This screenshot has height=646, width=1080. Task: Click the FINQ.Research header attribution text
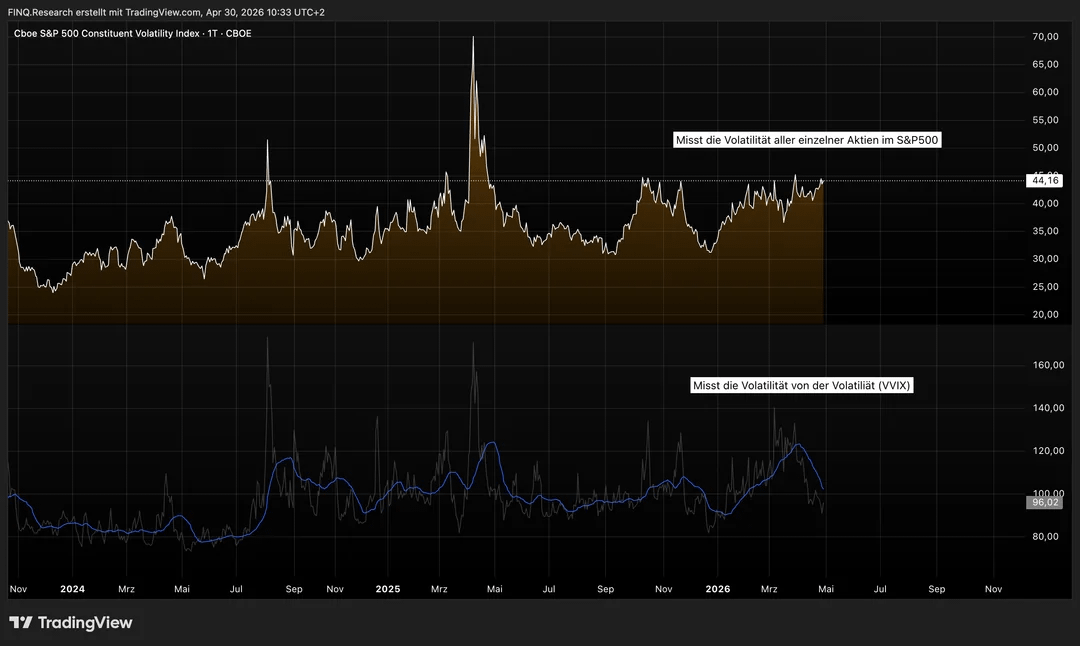[x=166, y=12]
